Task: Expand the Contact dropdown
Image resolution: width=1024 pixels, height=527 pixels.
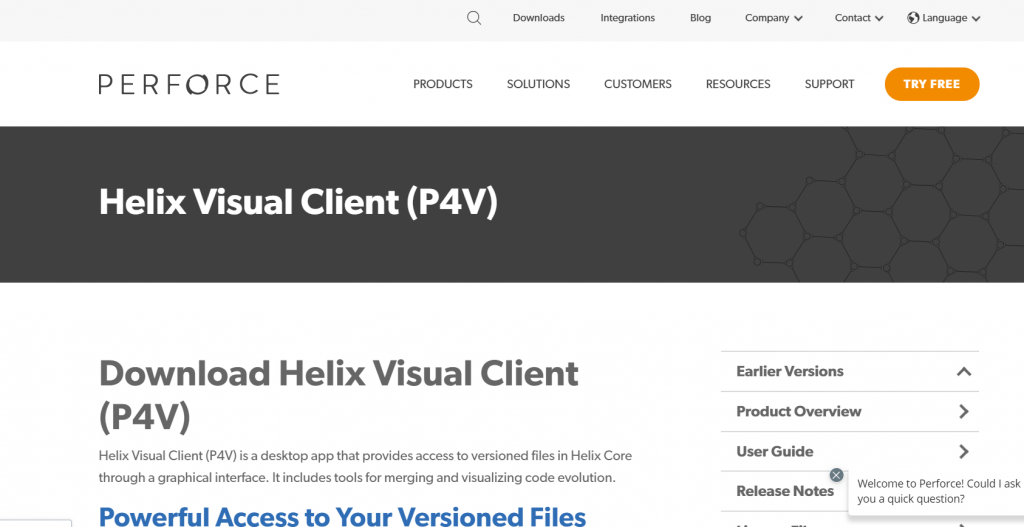Action: (x=859, y=18)
